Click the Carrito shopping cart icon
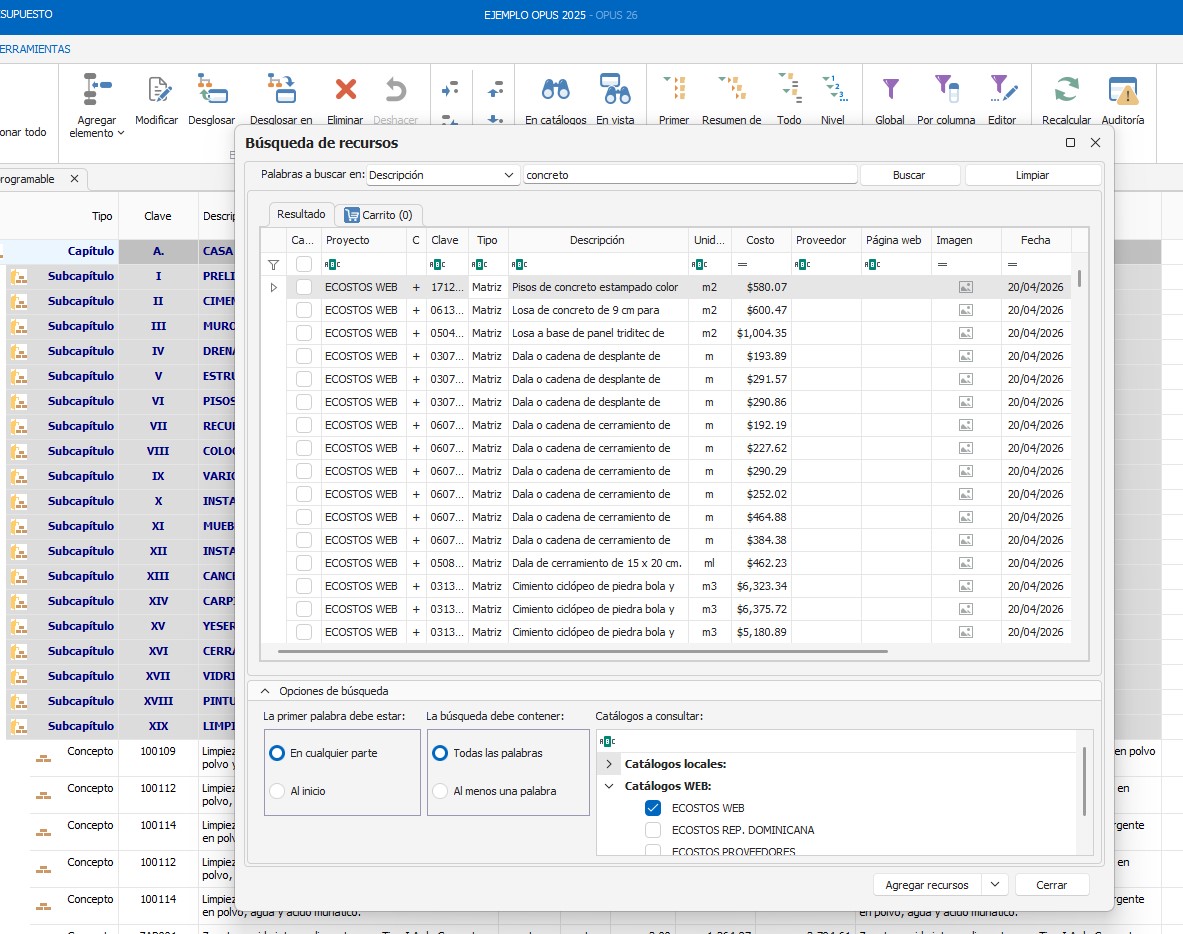 [x=352, y=215]
